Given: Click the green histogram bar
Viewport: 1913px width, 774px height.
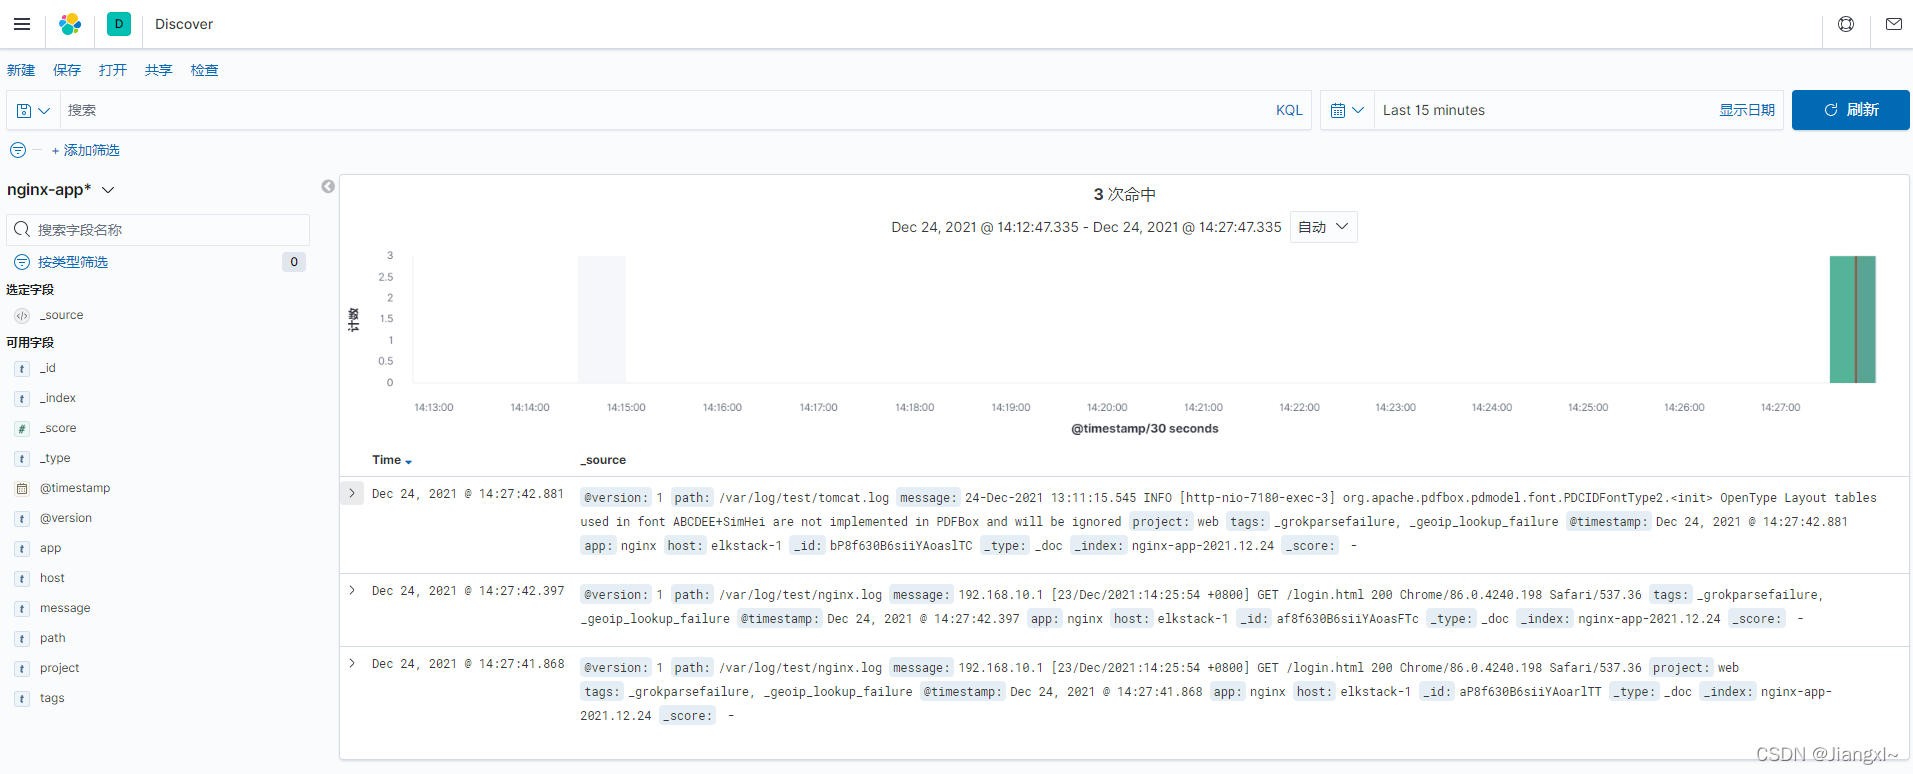Looking at the screenshot, I should pyautogui.click(x=1853, y=319).
